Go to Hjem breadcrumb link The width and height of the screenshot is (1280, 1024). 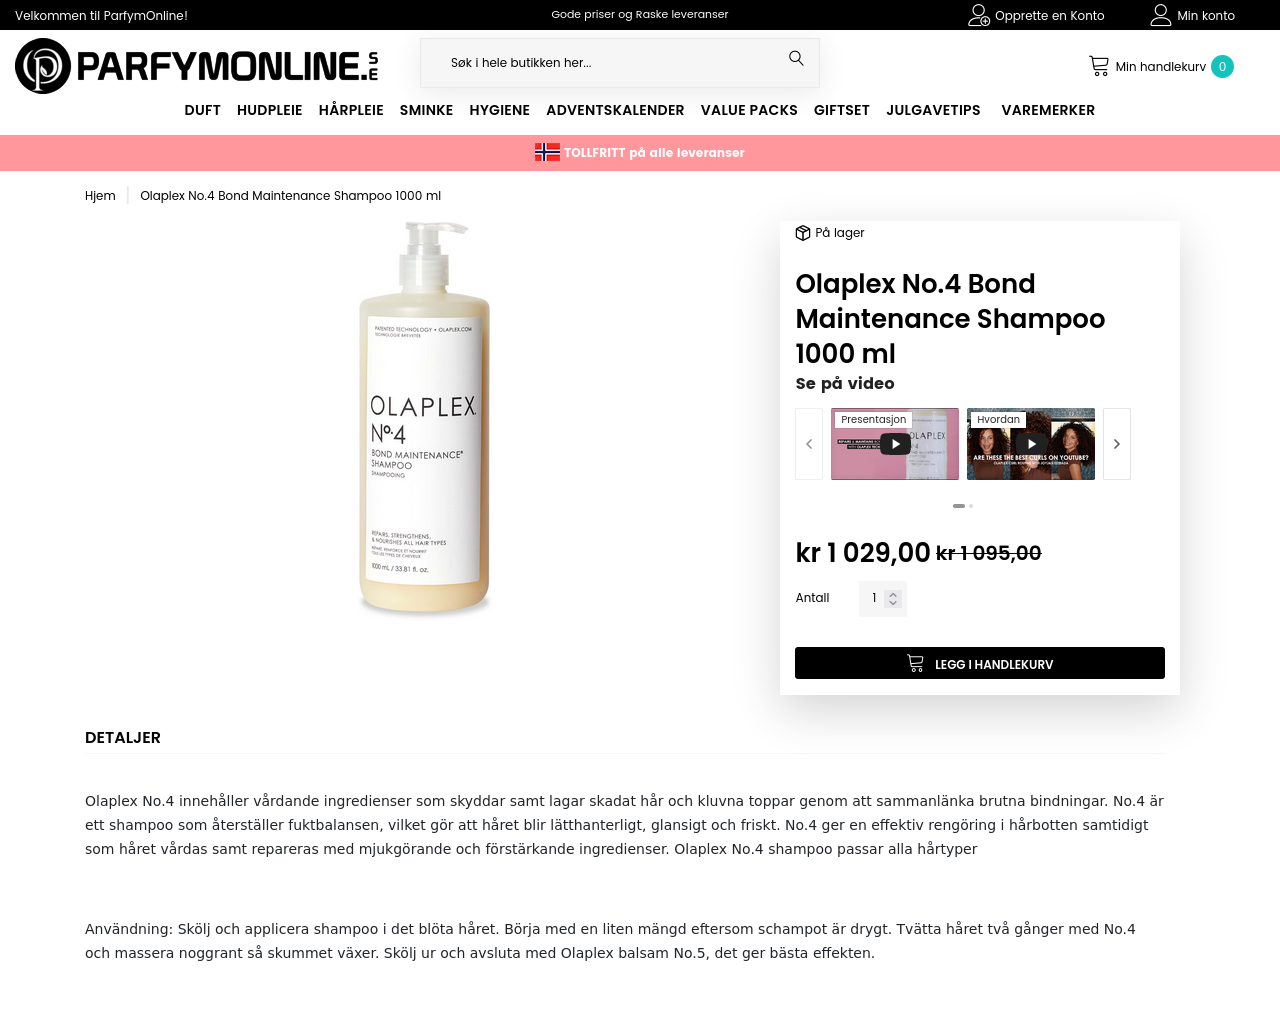coord(100,196)
